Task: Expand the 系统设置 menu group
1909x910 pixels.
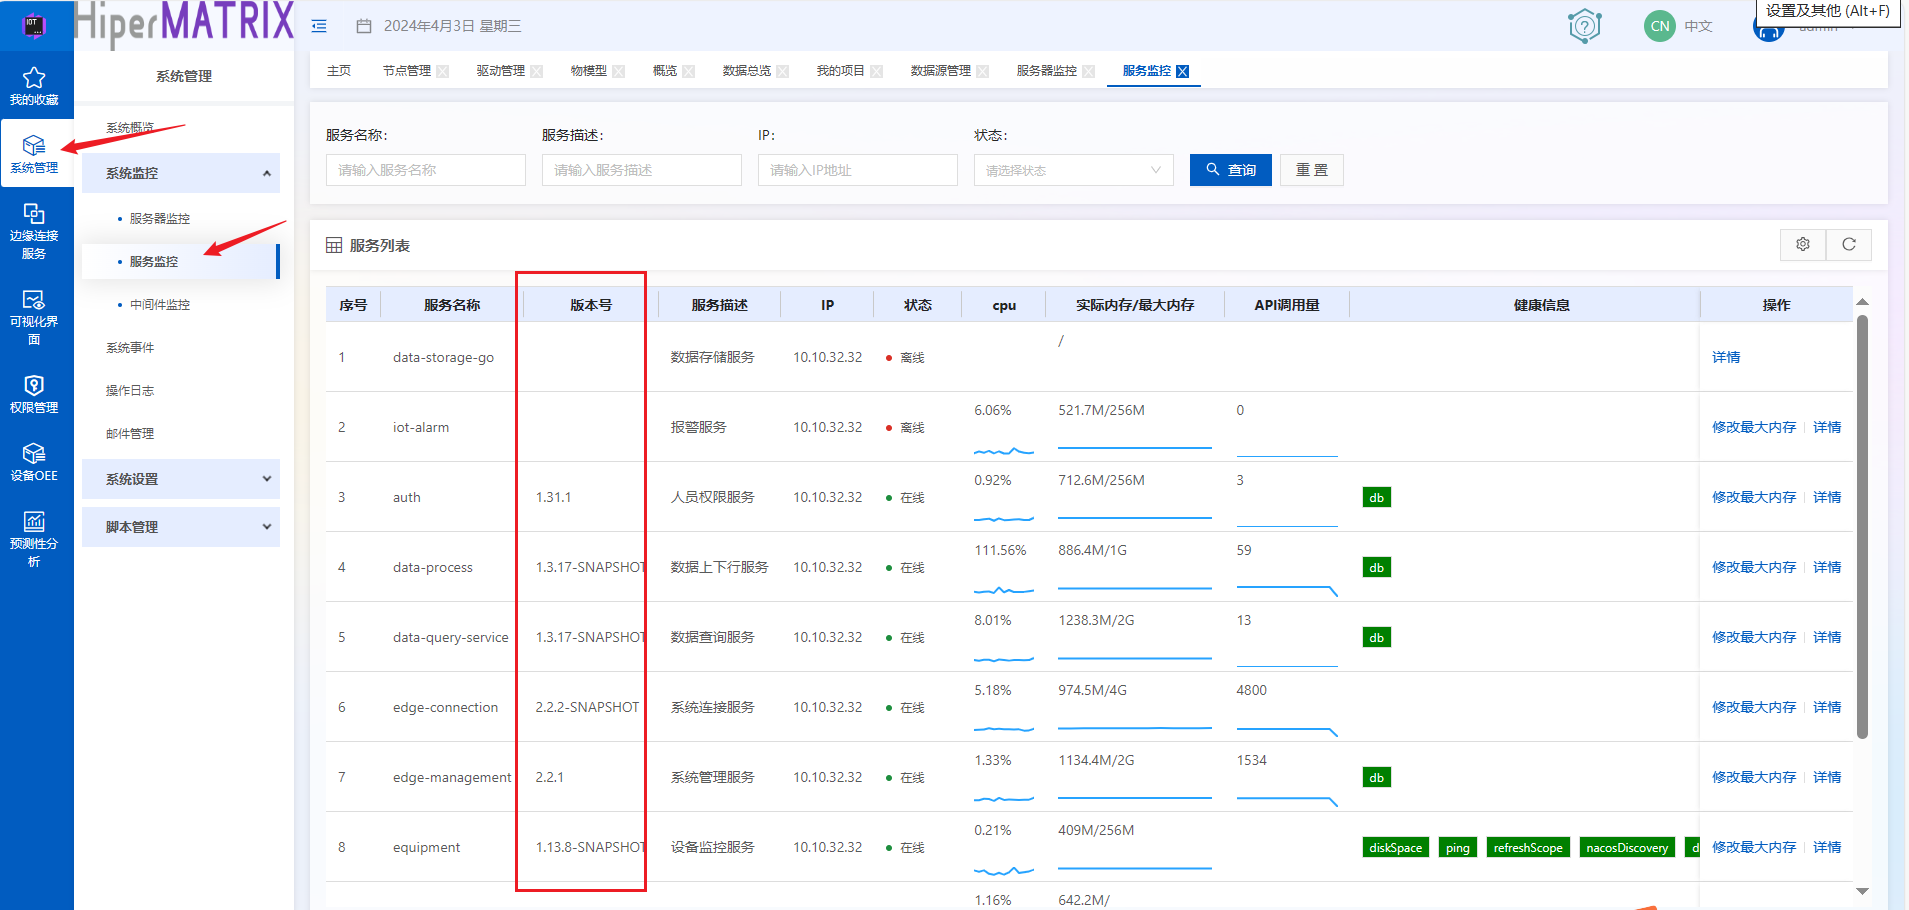Action: [181, 479]
